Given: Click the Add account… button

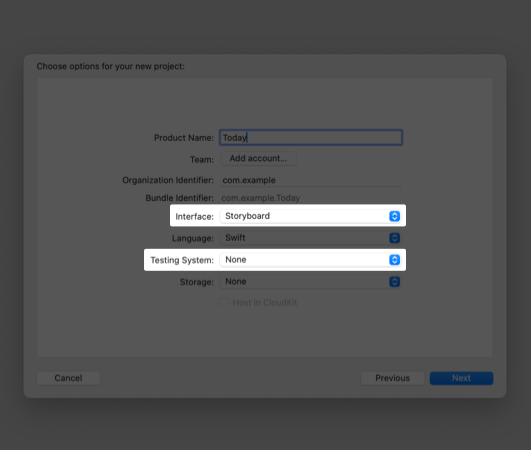Looking at the screenshot, I should click(x=258, y=158).
